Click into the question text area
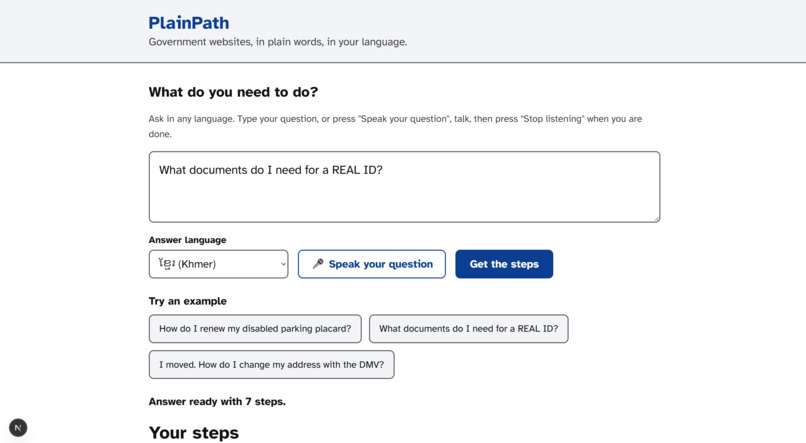The height and width of the screenshot is (443, 806). click(404, 187)
